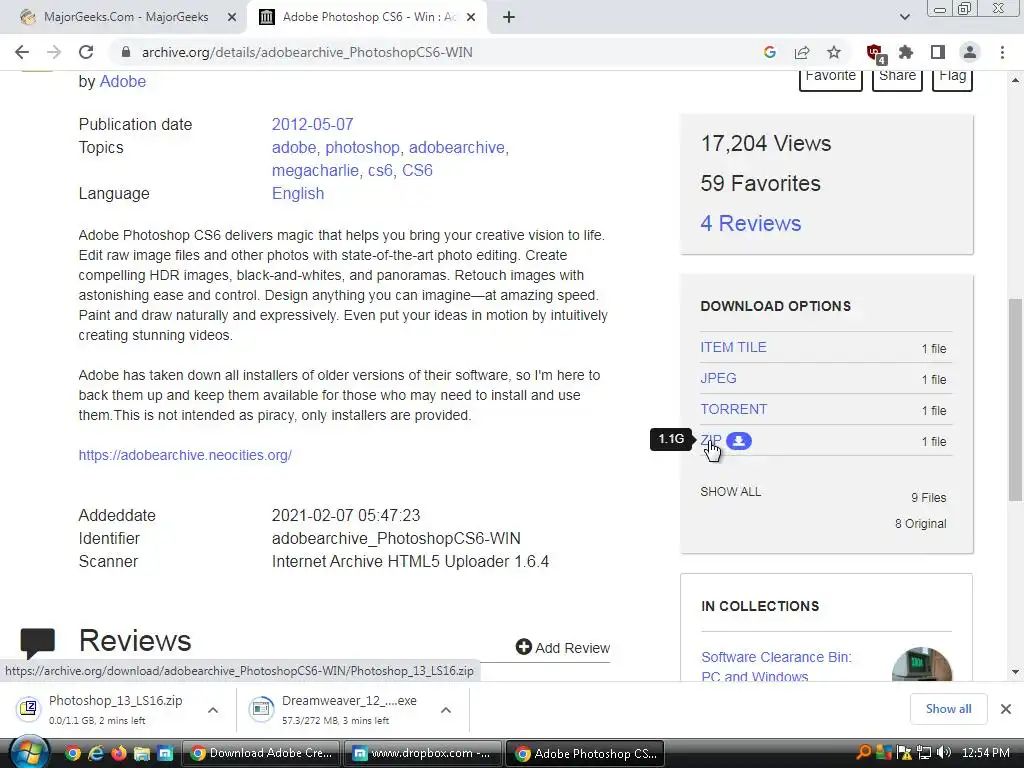Click the network tray icon
This screenshot has width=1024, height=768.
point(924,753)
